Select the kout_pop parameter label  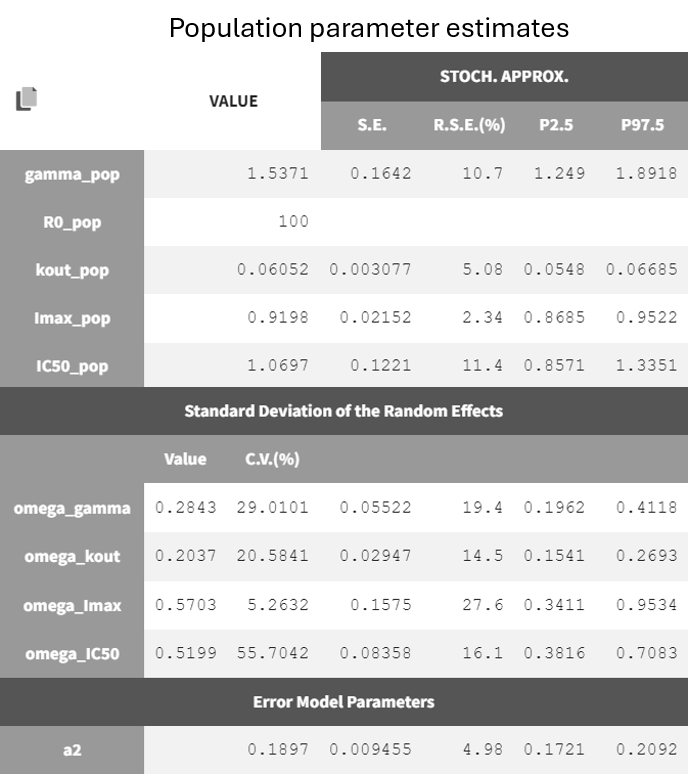pos(72,270)
